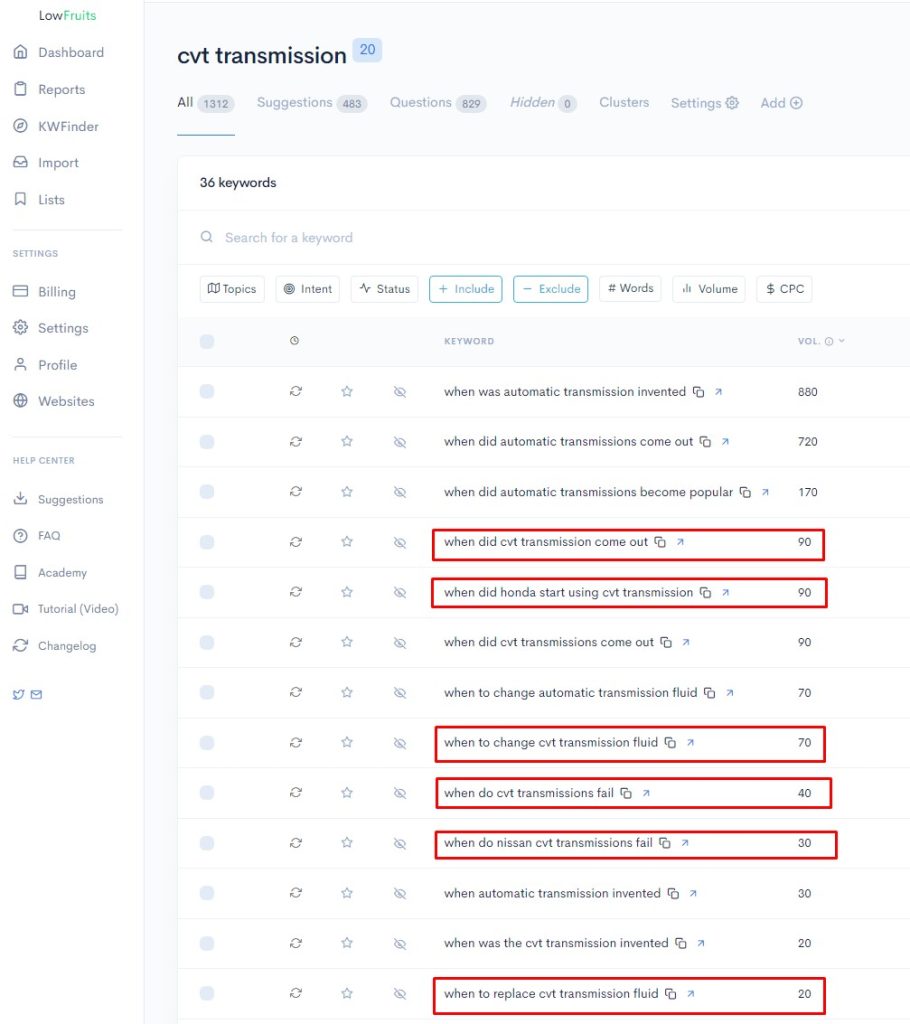The image size is (910, 1024).
Task: Copy 'when was the cvt transmission invented' keyword
Action: click(x=681, y=943)
